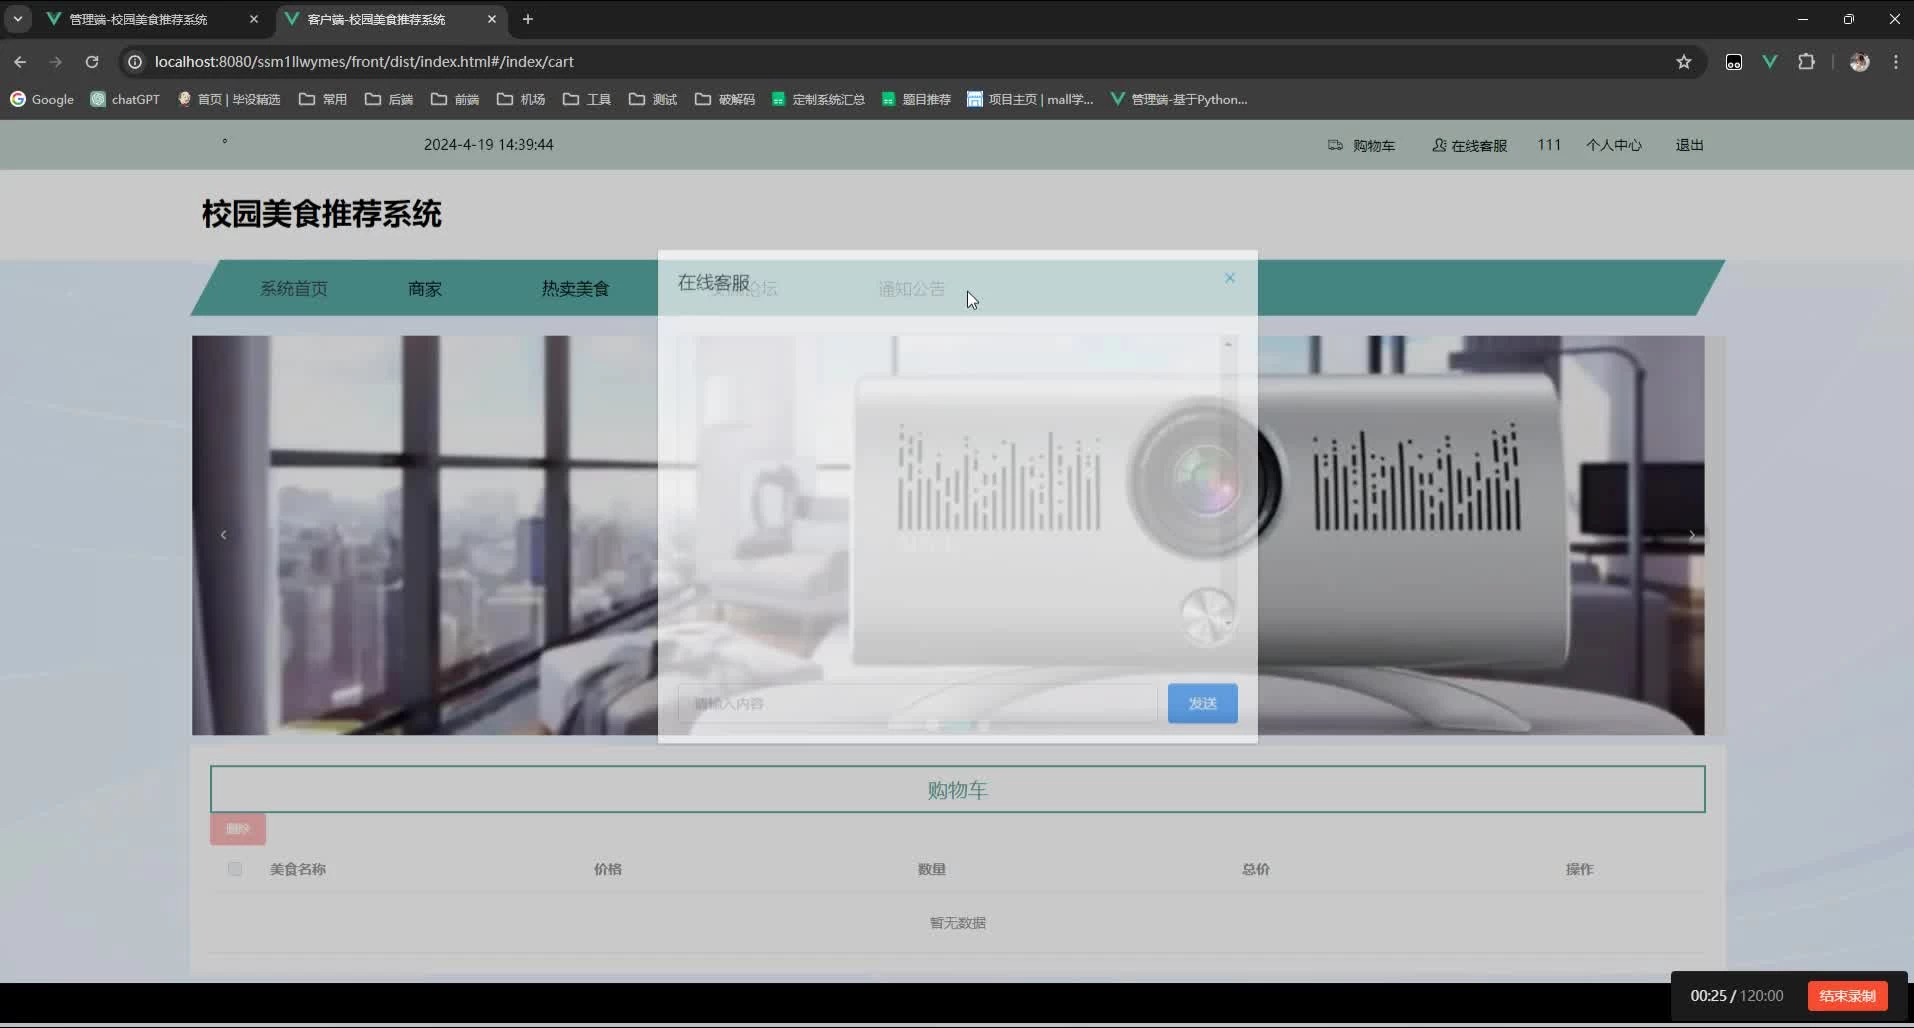
Task: Open the browser extensions puzzle icon
Action: [x=1806, y=62]
